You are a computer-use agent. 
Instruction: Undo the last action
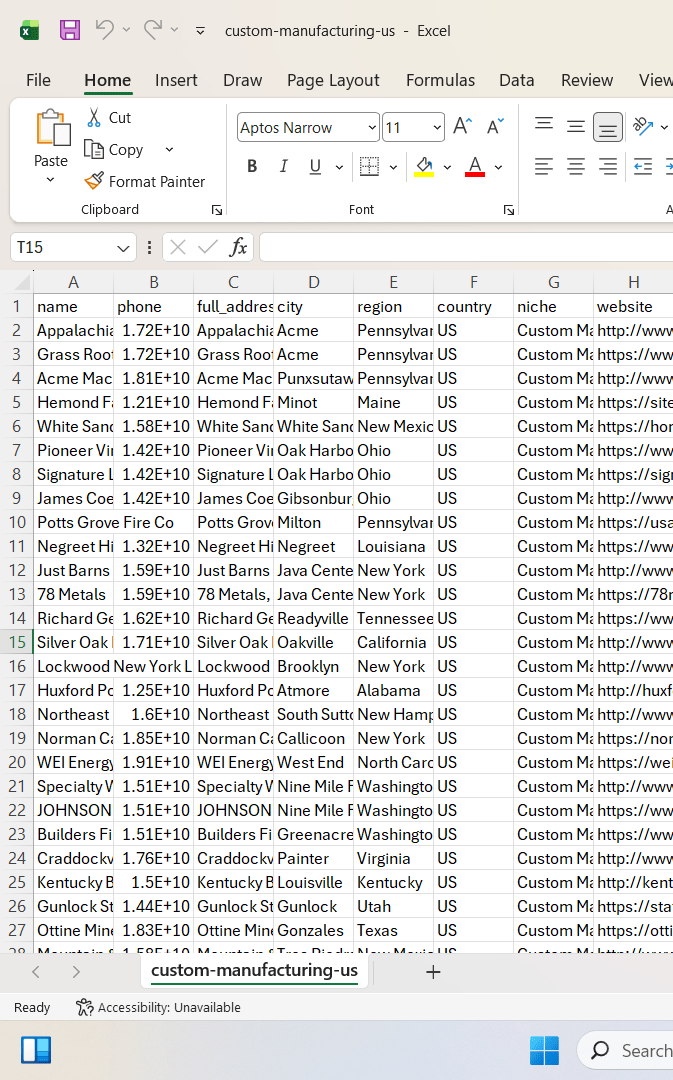[x=104, y=30]
